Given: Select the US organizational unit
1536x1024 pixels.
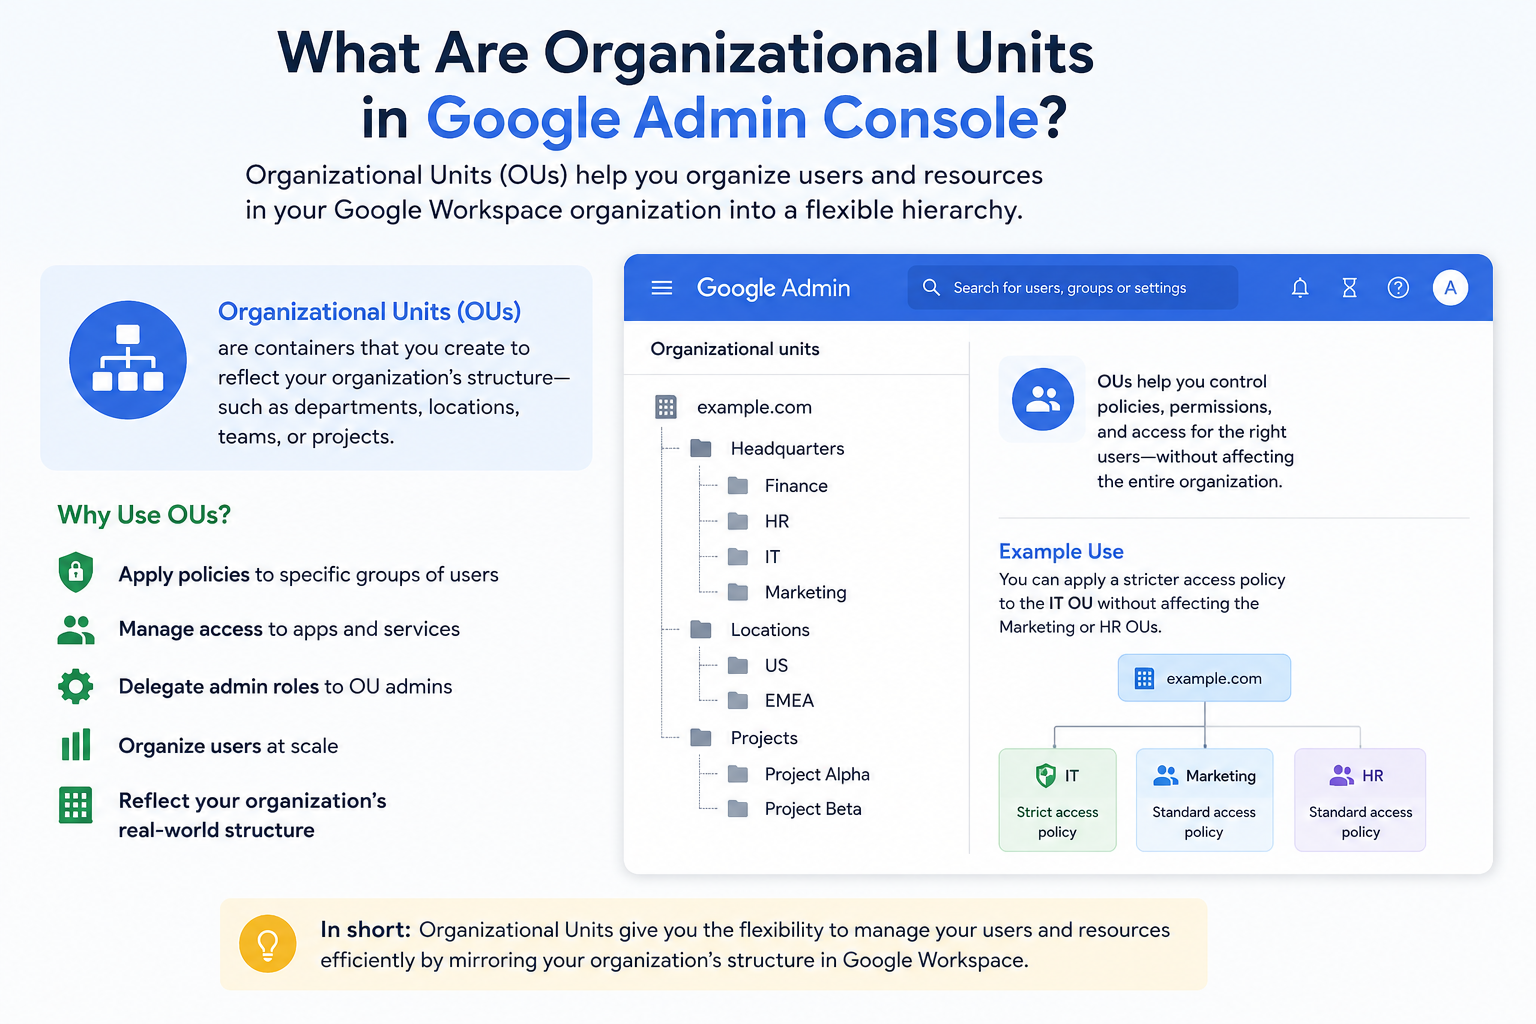Looking at the screenshot, I should 776,665.
